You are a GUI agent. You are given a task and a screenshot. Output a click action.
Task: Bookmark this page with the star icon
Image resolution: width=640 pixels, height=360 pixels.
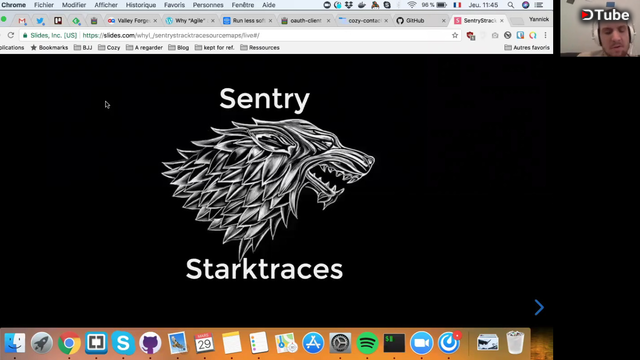[455, 35]
